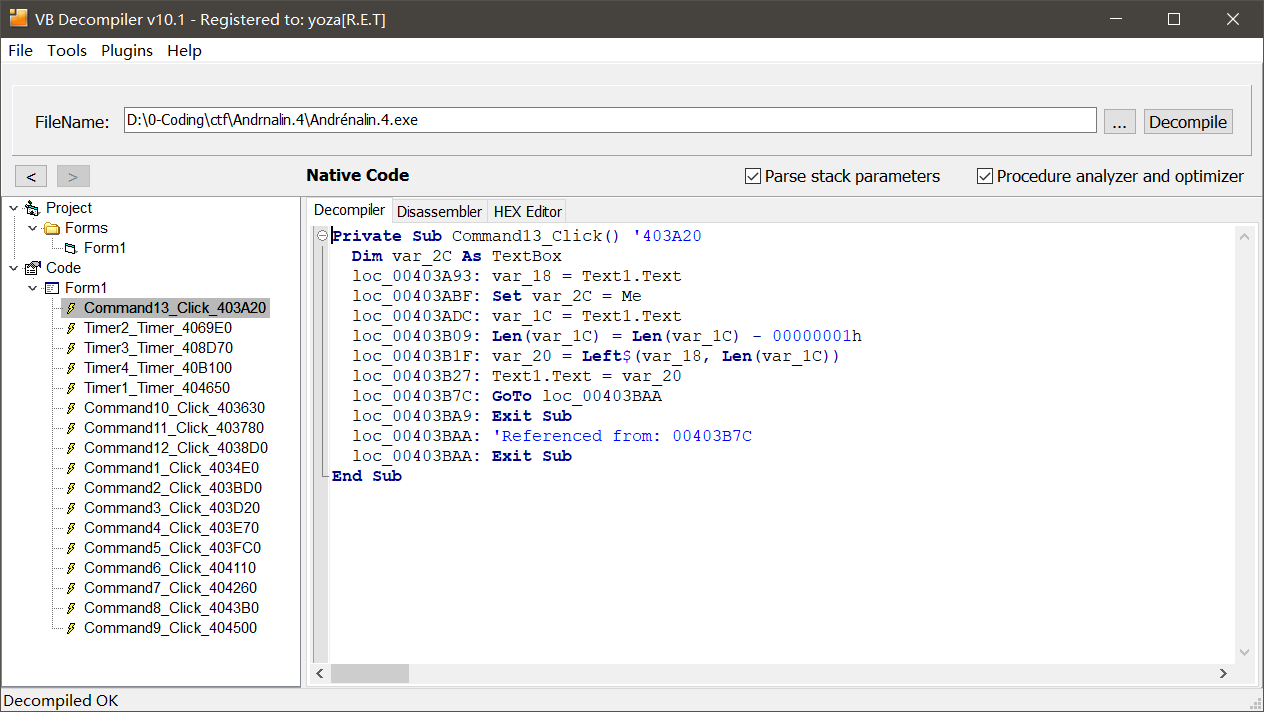Image resolution: width=1264 pixels, height=712 pixels.
Task: Click 'End Sub' line in code
Action: tap(367, 476)
